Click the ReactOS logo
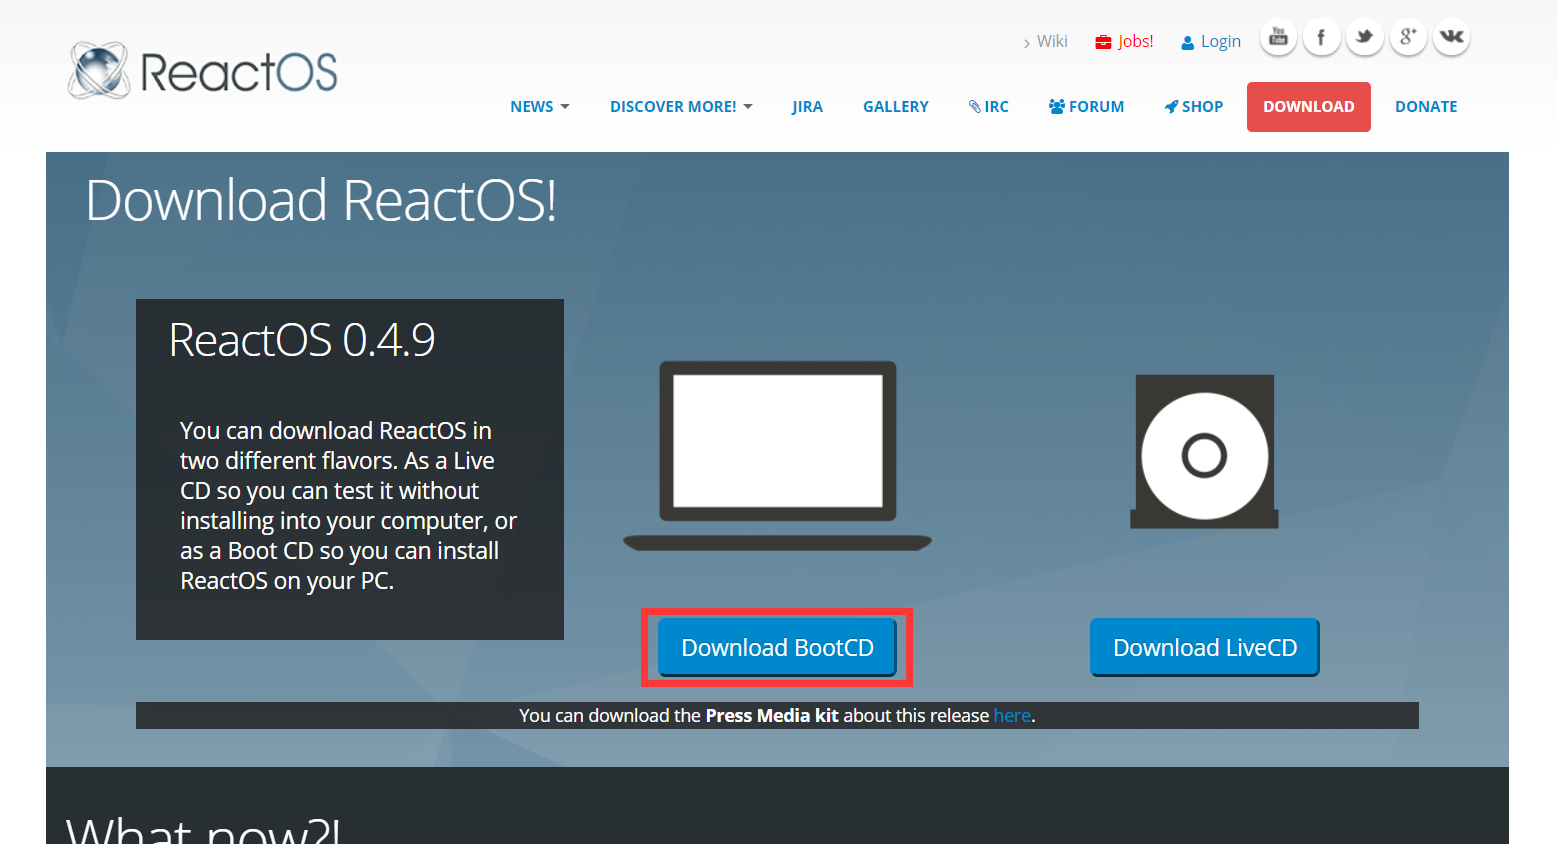 click(x=203, y=71)
